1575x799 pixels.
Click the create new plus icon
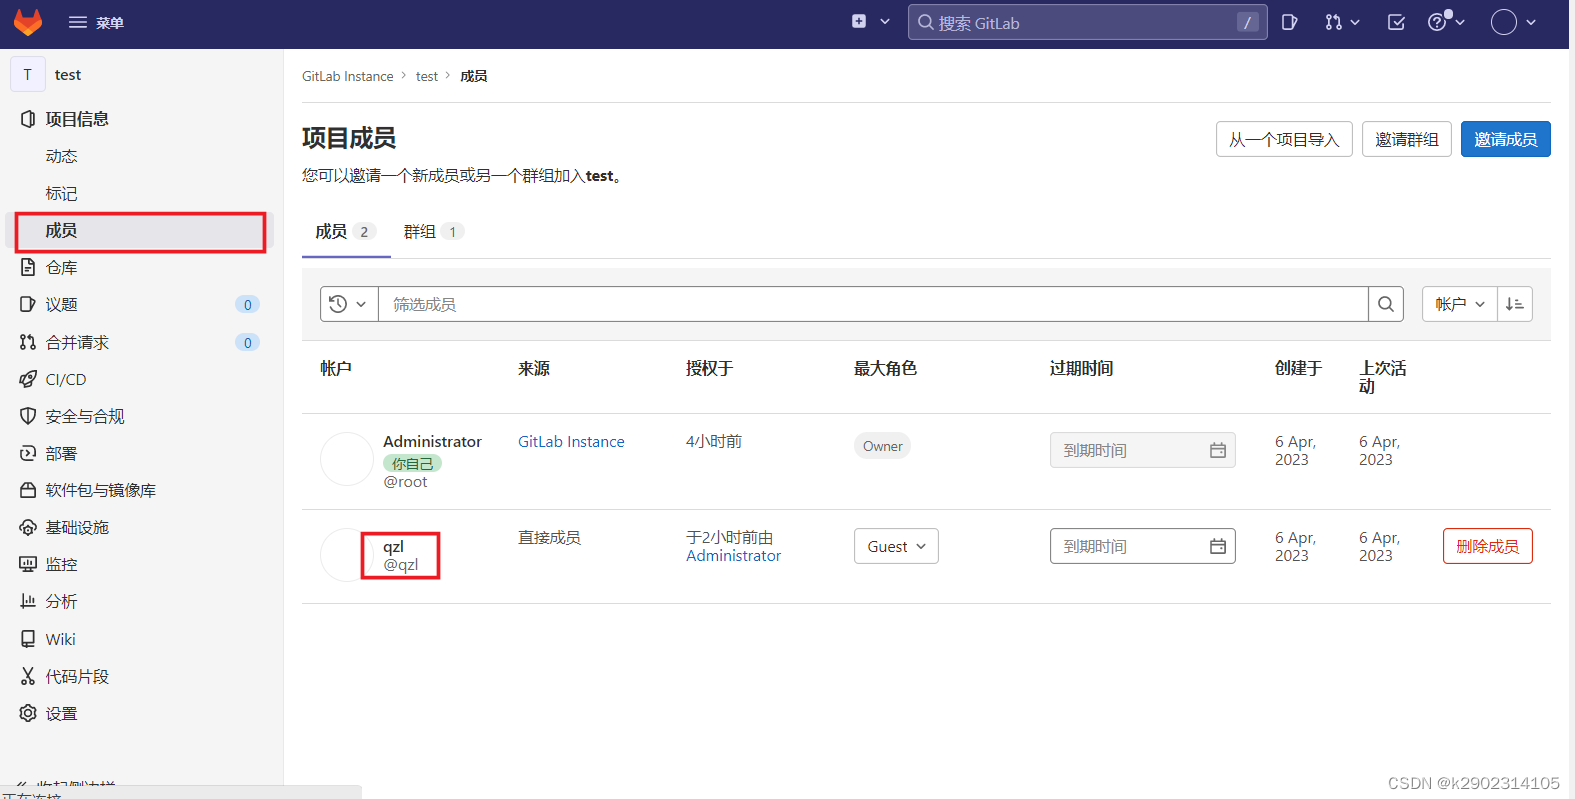coord(859,21)
